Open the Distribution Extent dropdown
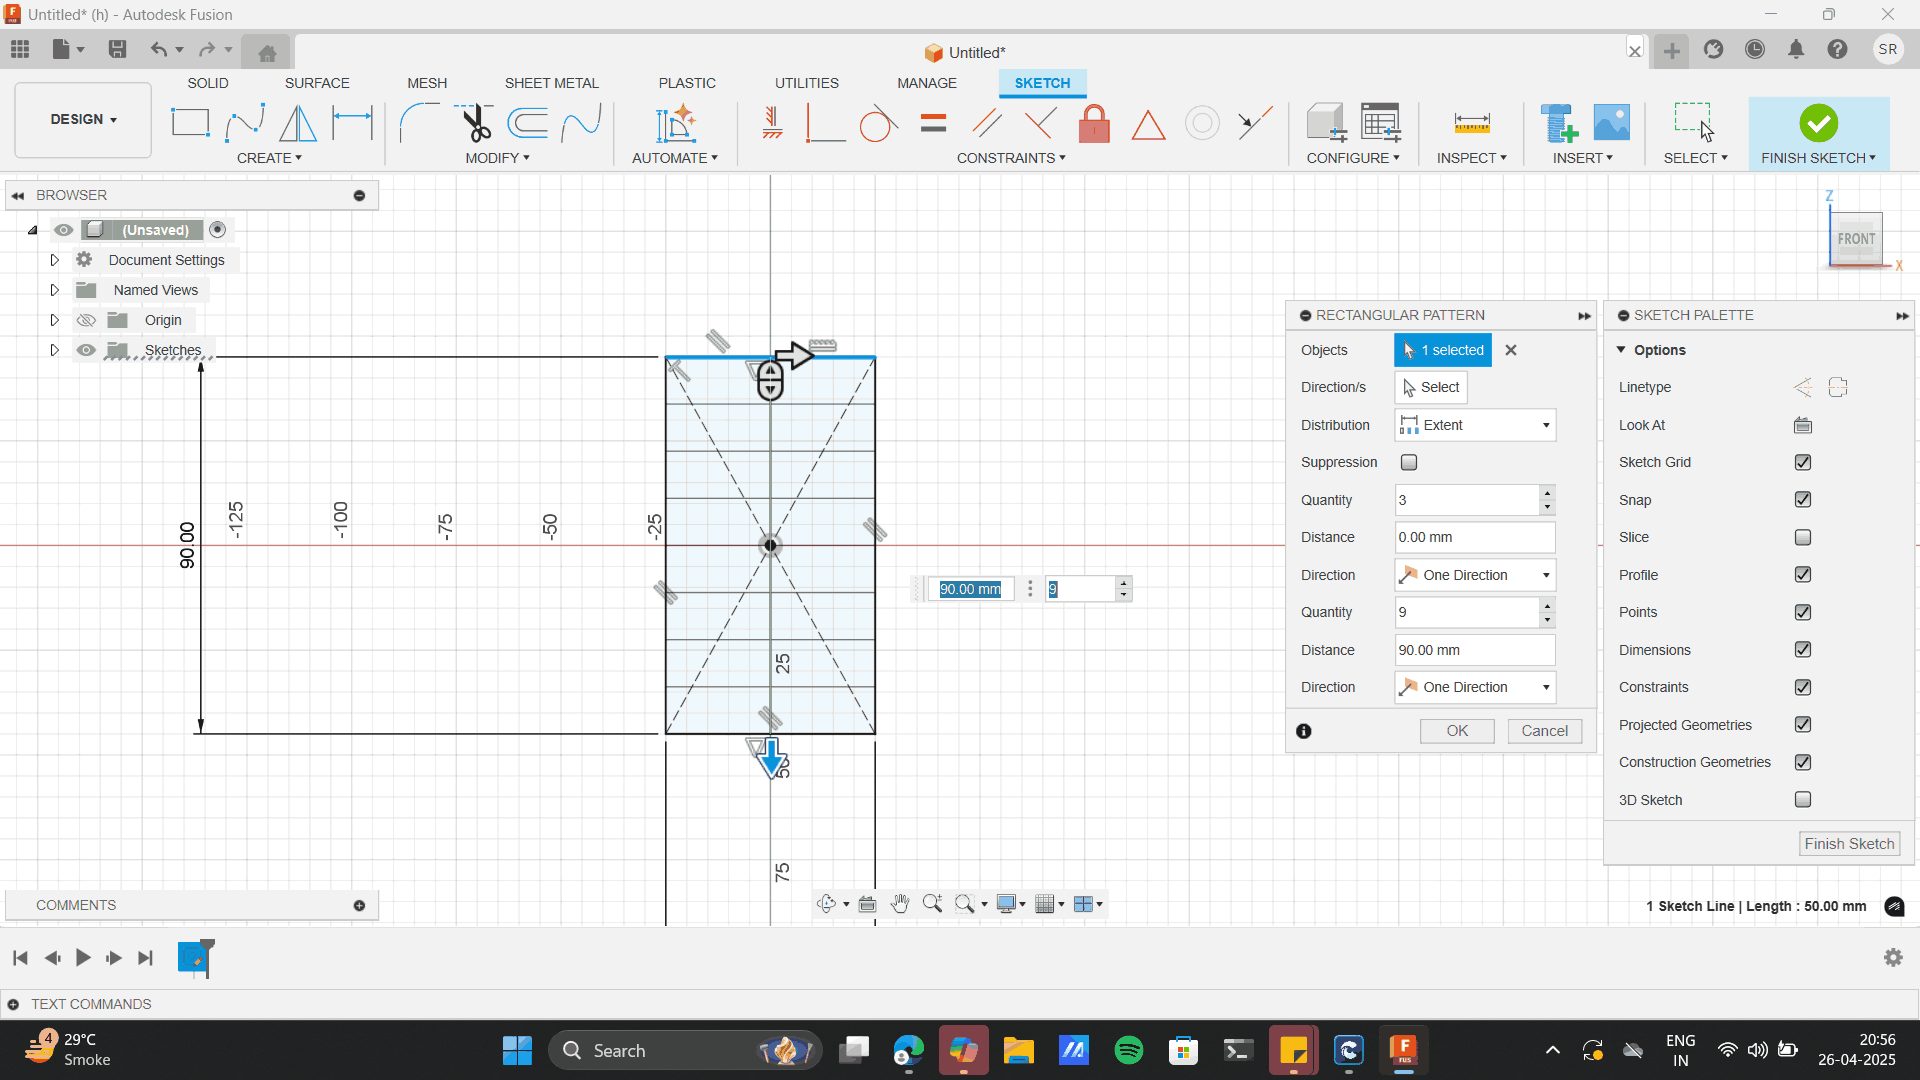 point(1475,425)
